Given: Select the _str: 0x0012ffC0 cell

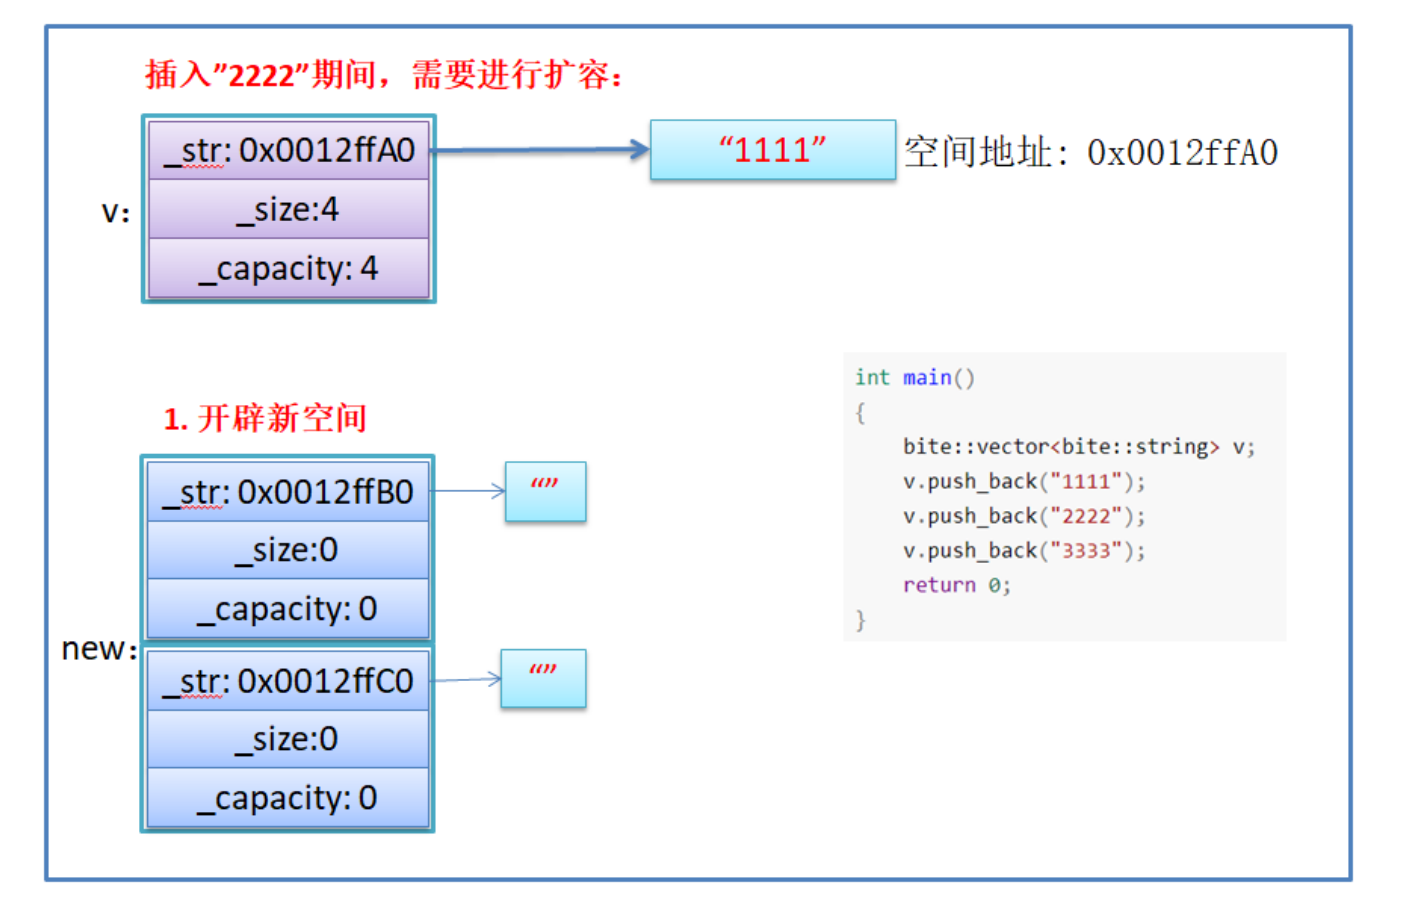Looking at the screenshot, I should pos(288,681).
